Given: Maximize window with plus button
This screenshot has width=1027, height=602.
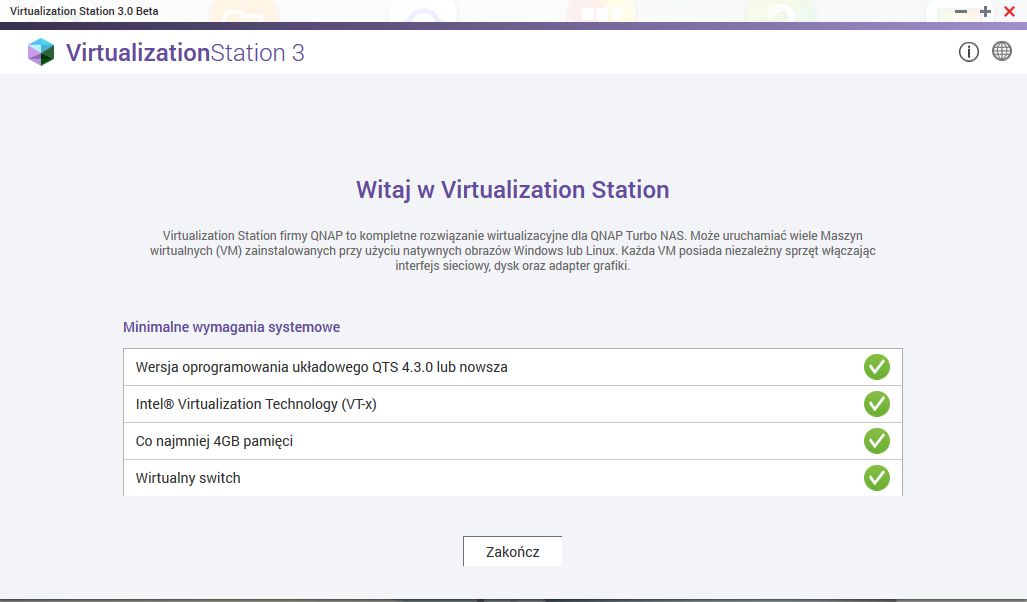Looking at the screenshot, I should [985, 11].
